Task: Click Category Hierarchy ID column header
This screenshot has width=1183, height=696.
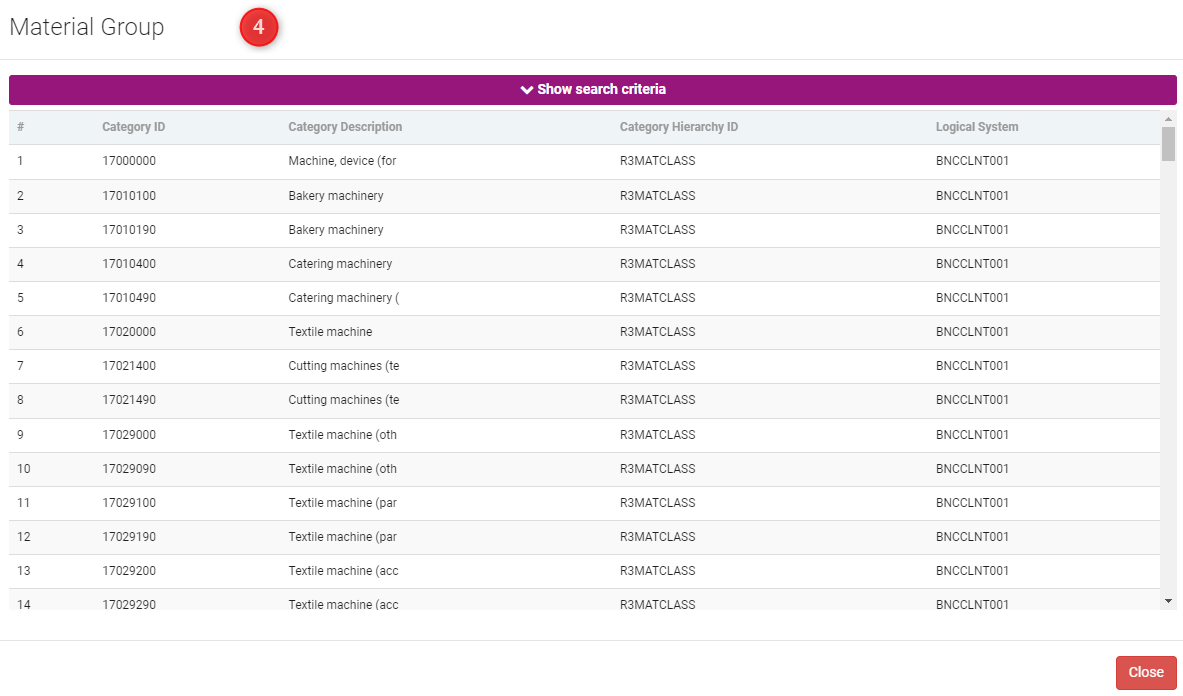Action: click(x=678, y=127)
